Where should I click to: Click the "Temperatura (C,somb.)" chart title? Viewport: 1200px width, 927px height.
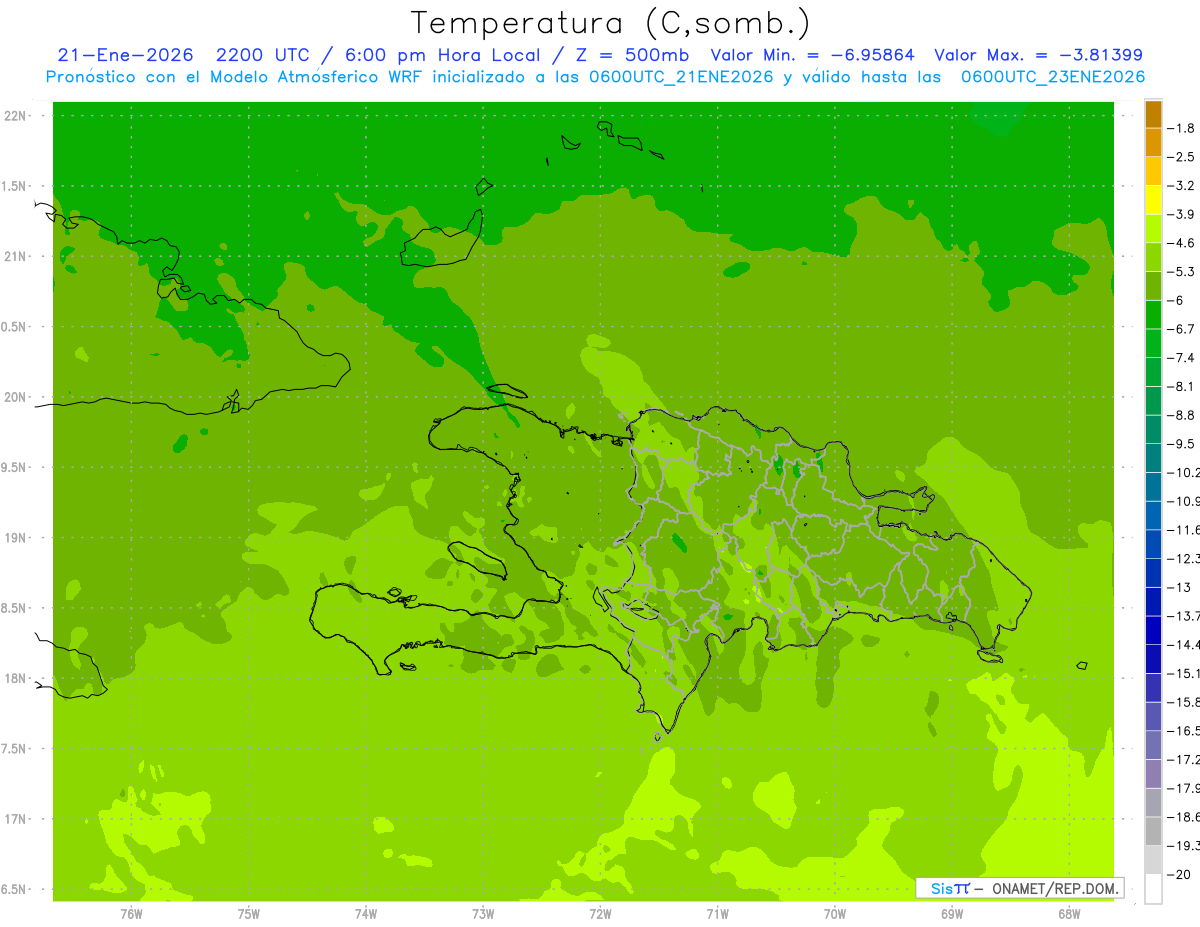tap(610, 24)
